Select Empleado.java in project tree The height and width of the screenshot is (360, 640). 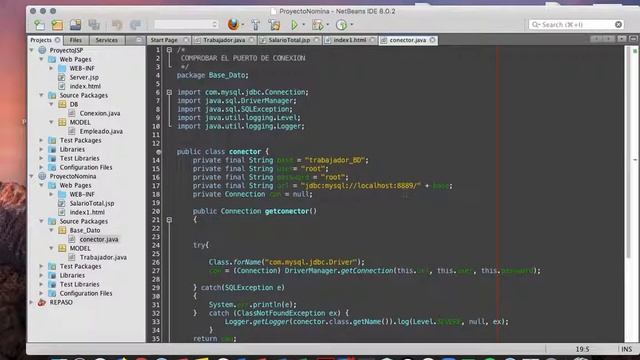pos(101,131)
